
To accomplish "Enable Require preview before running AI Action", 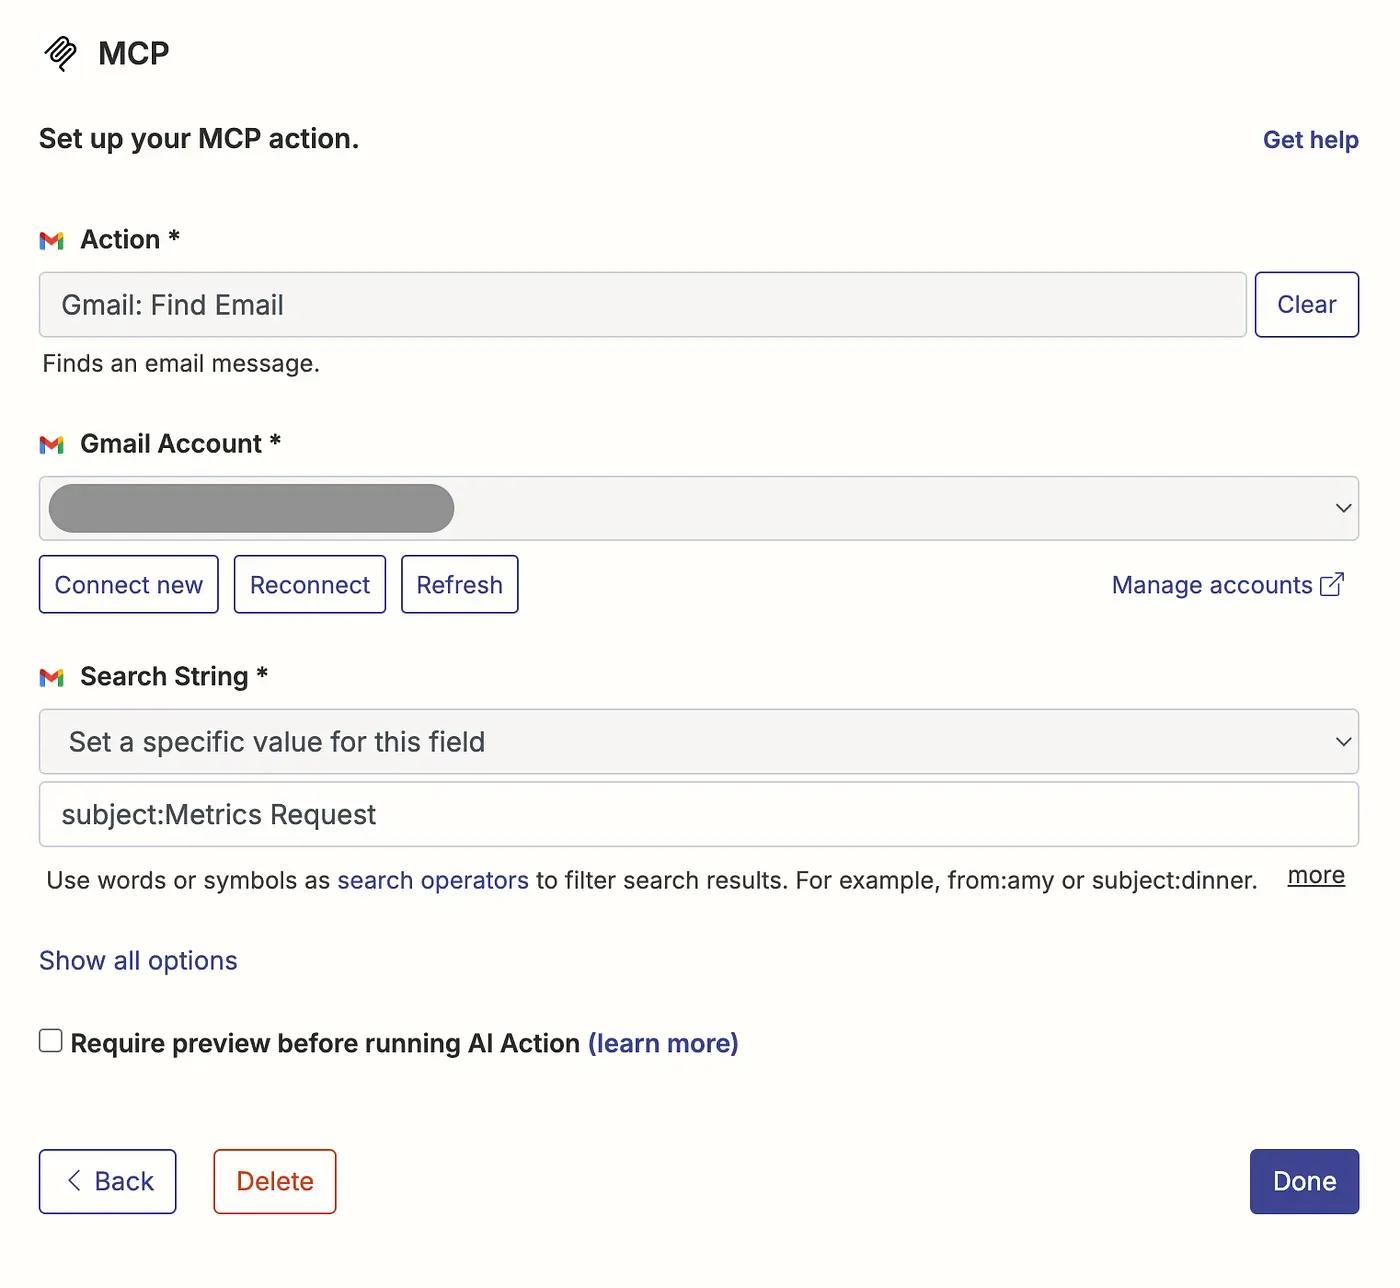I will [x=51, y=1041].
